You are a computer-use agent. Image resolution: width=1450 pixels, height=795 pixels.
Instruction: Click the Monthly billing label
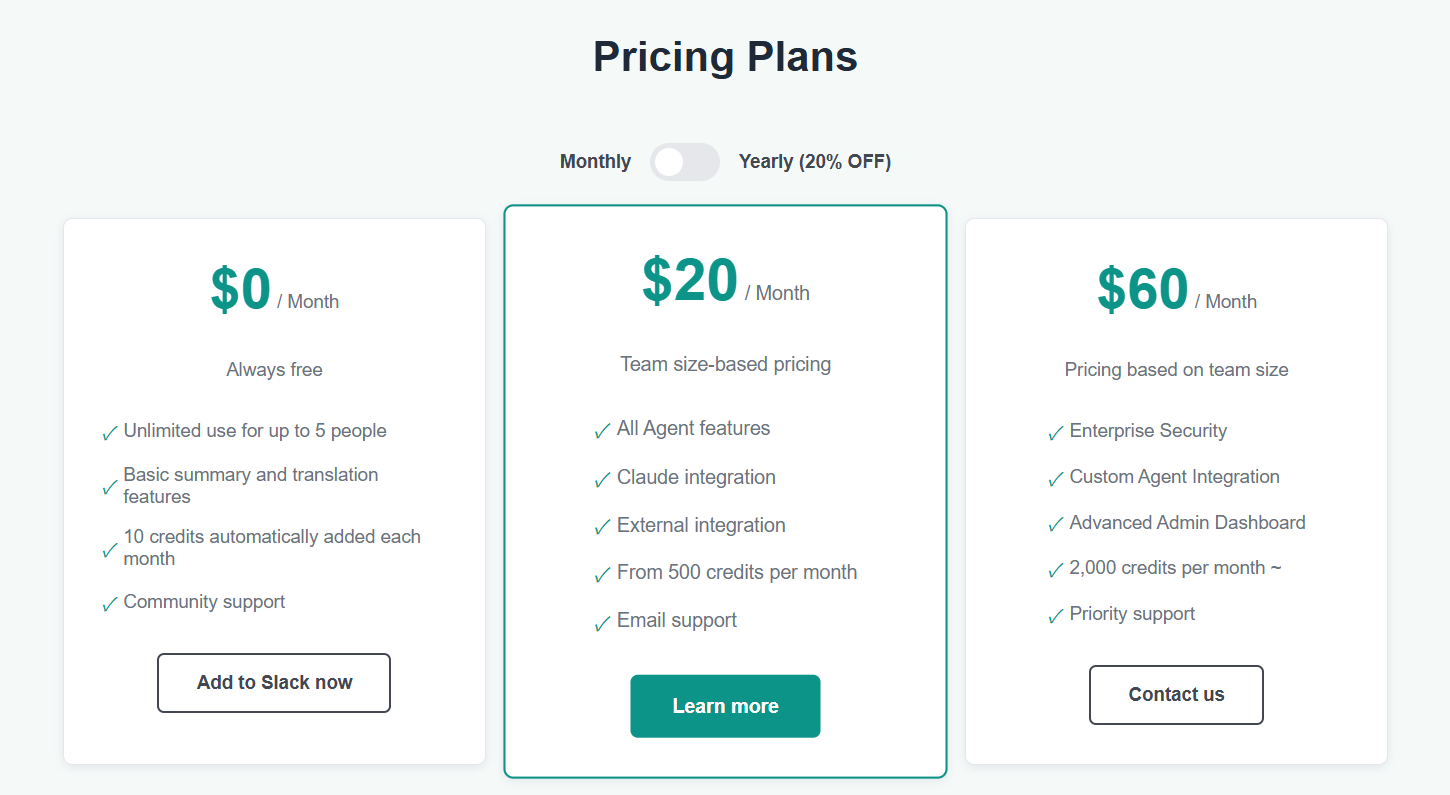[x=595, y=162]
